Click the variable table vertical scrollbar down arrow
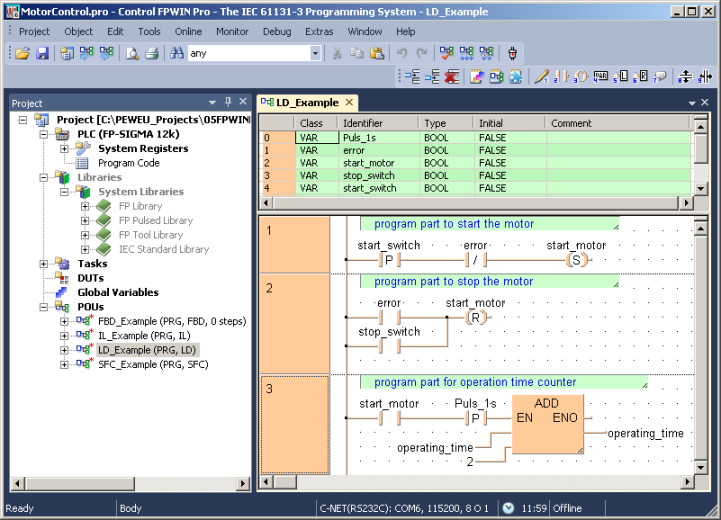The image size is (721, 520). tap(700, 188)
